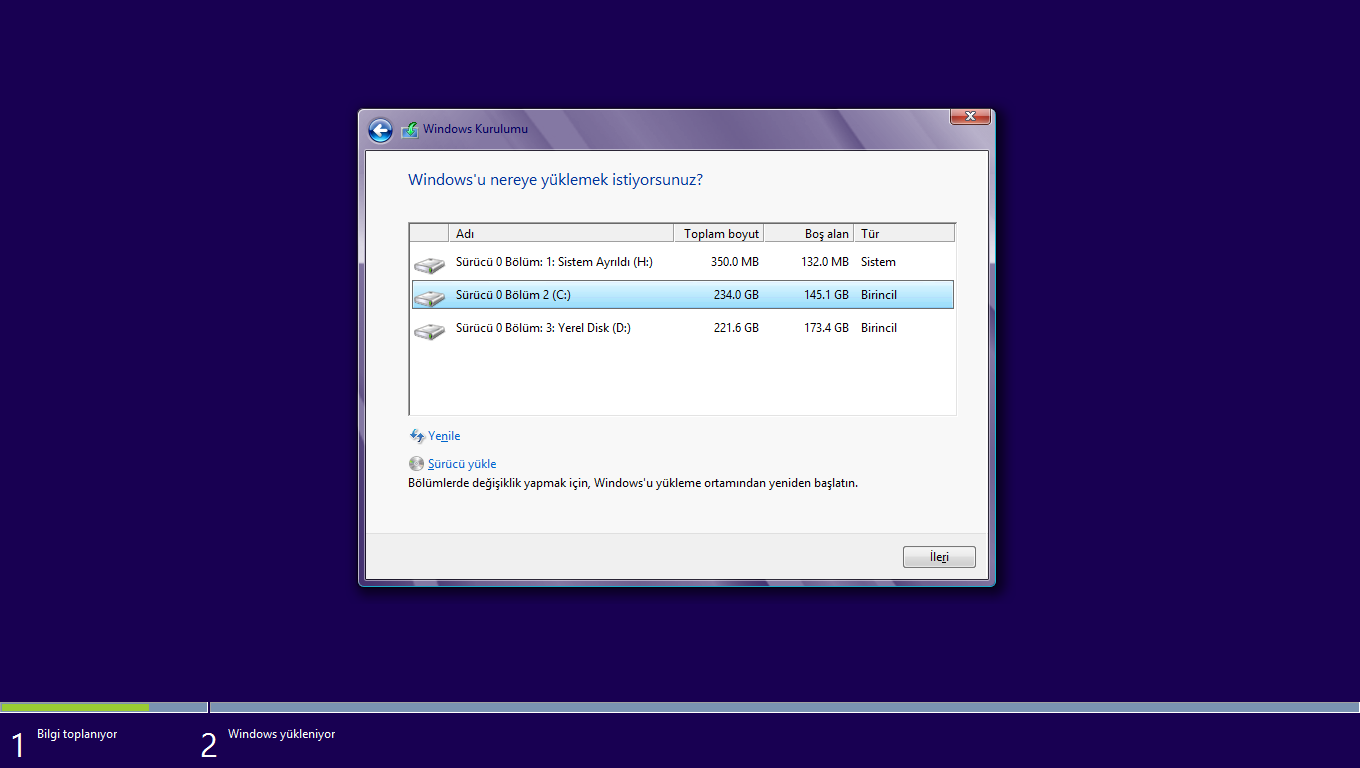Click drive icon for Sistem Ayrıldı (H:) partition

(429, 265)
